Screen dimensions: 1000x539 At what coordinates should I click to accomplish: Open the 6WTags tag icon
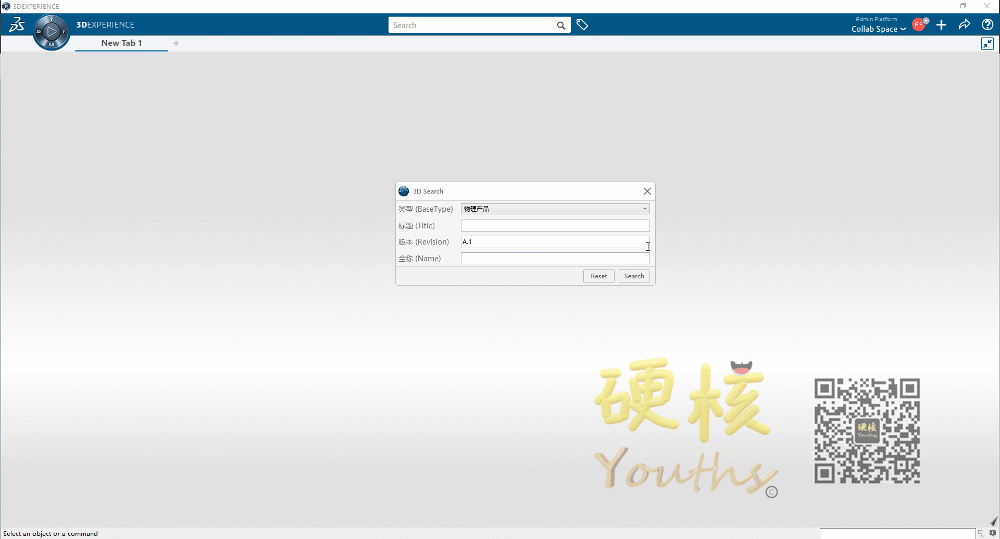tap(583, 25)
